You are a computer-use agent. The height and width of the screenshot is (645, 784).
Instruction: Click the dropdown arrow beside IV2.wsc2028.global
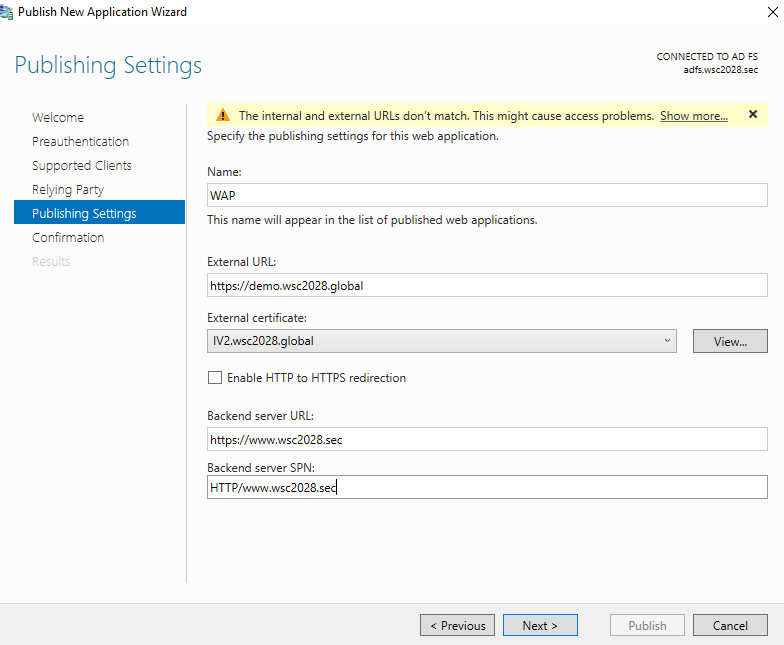coord(667,340)
